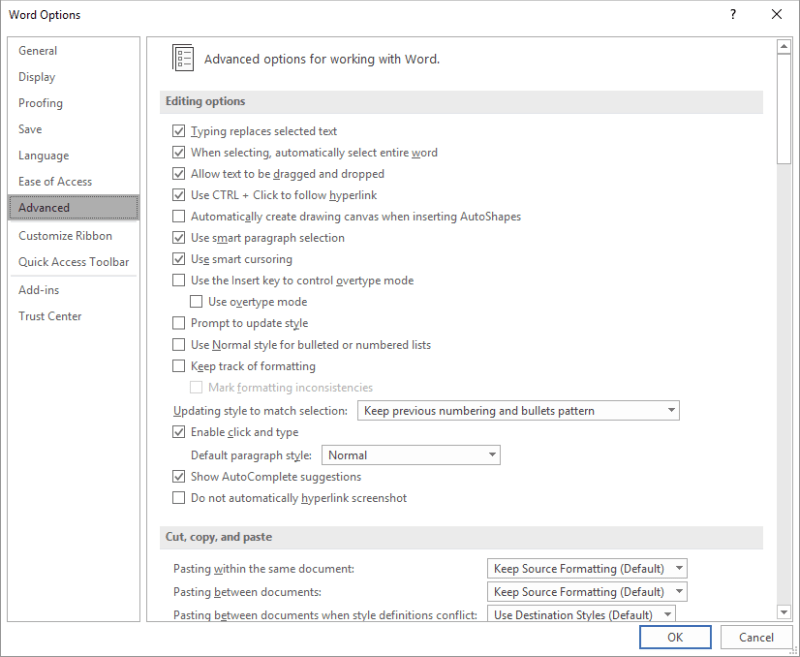The width and height of the screenshot is (800, 657).
Task: Disable Typing replaces selected text
Action: coord(178,131)
